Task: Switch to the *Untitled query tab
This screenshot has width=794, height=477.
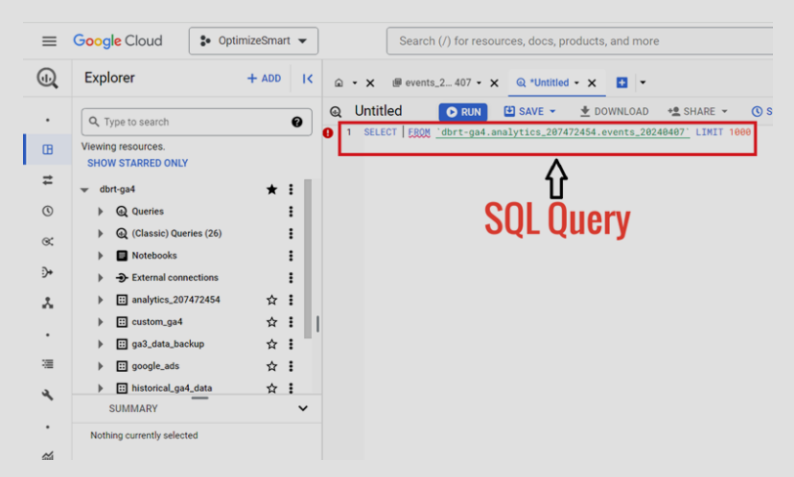Action: pos(542,83)
